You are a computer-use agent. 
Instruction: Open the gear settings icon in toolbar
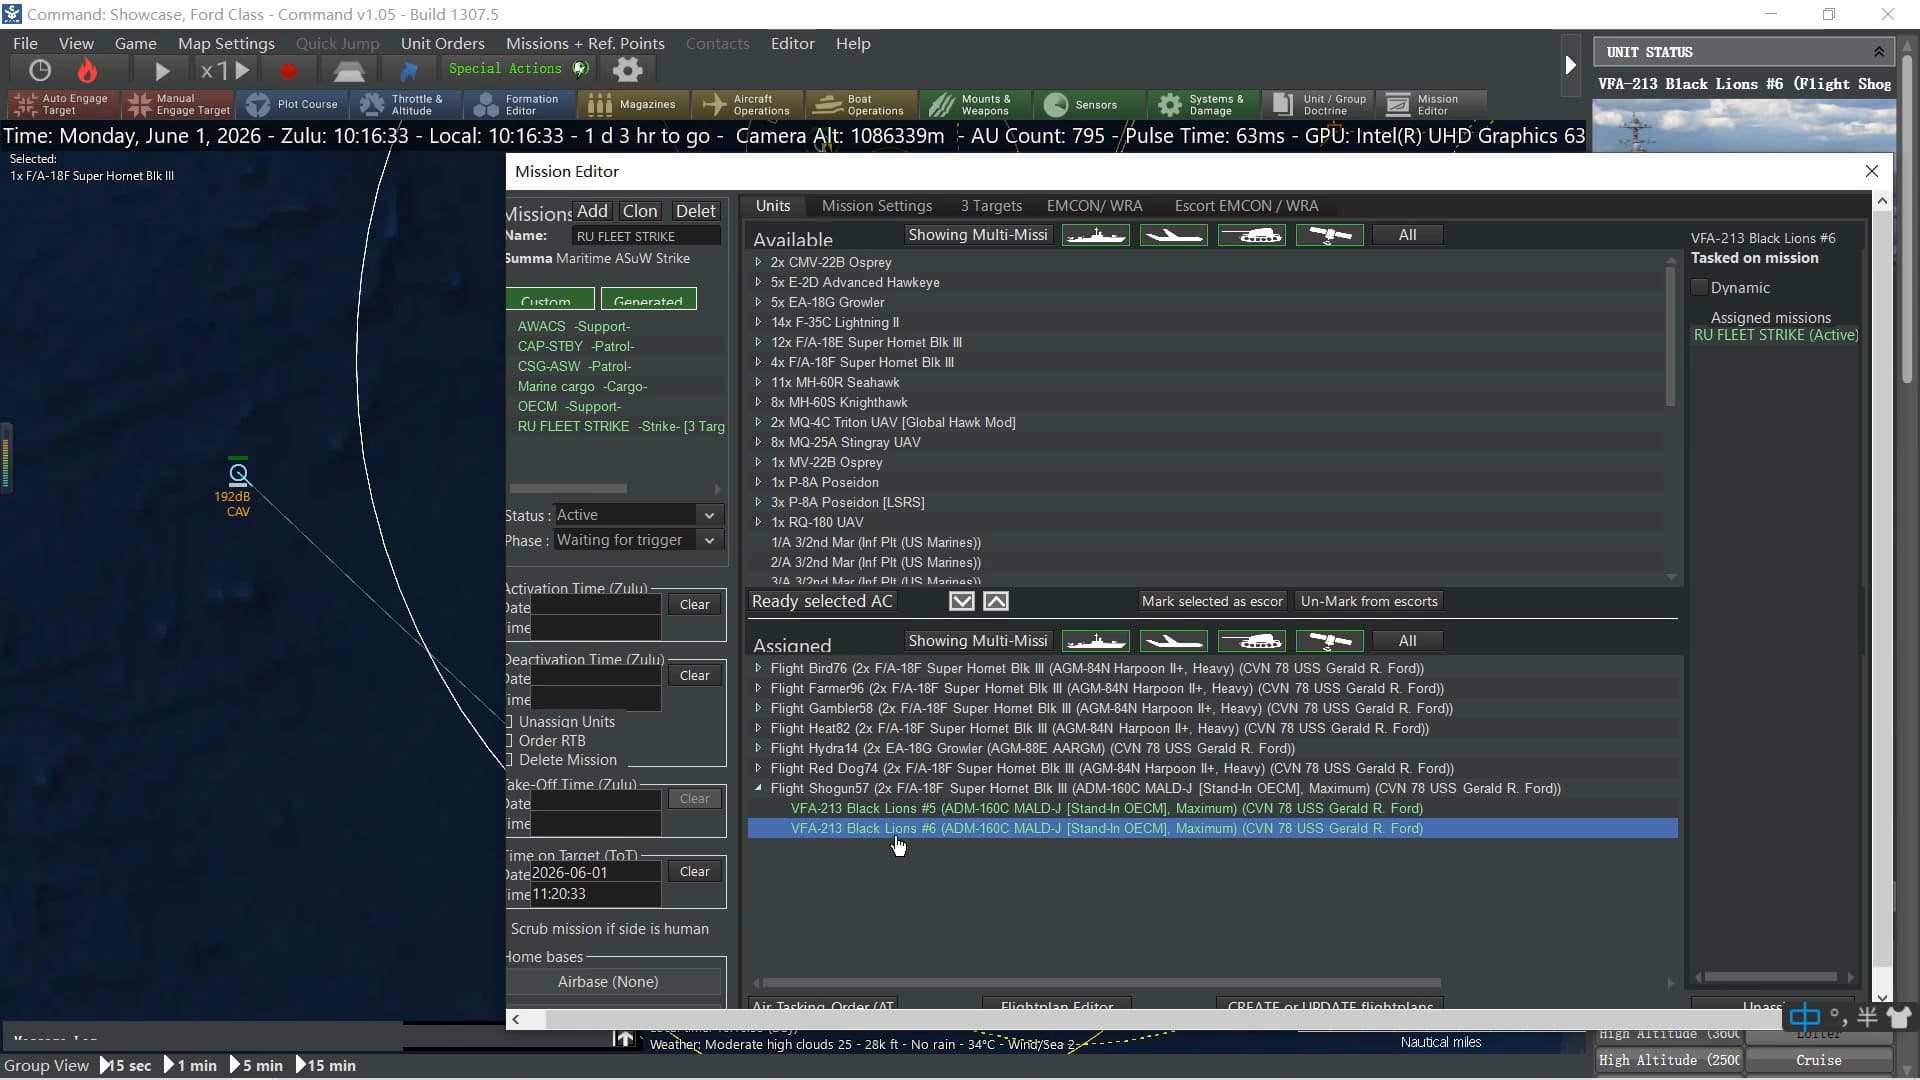tap(627, 69)
